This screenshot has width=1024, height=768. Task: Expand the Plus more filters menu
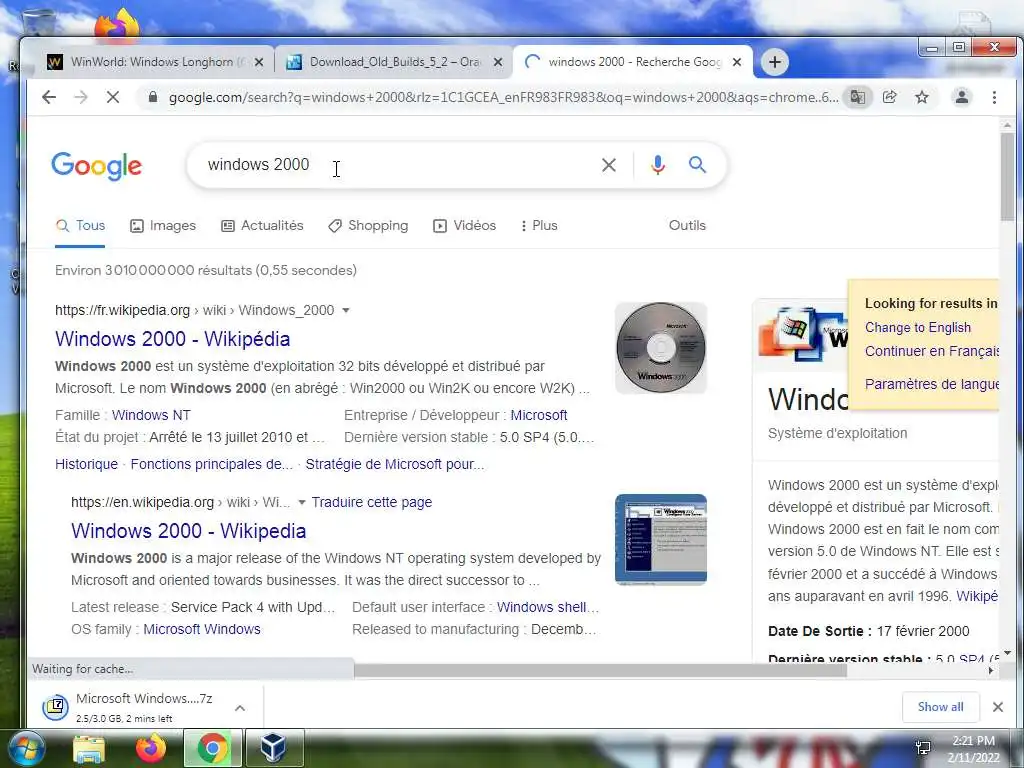(539, 226)
